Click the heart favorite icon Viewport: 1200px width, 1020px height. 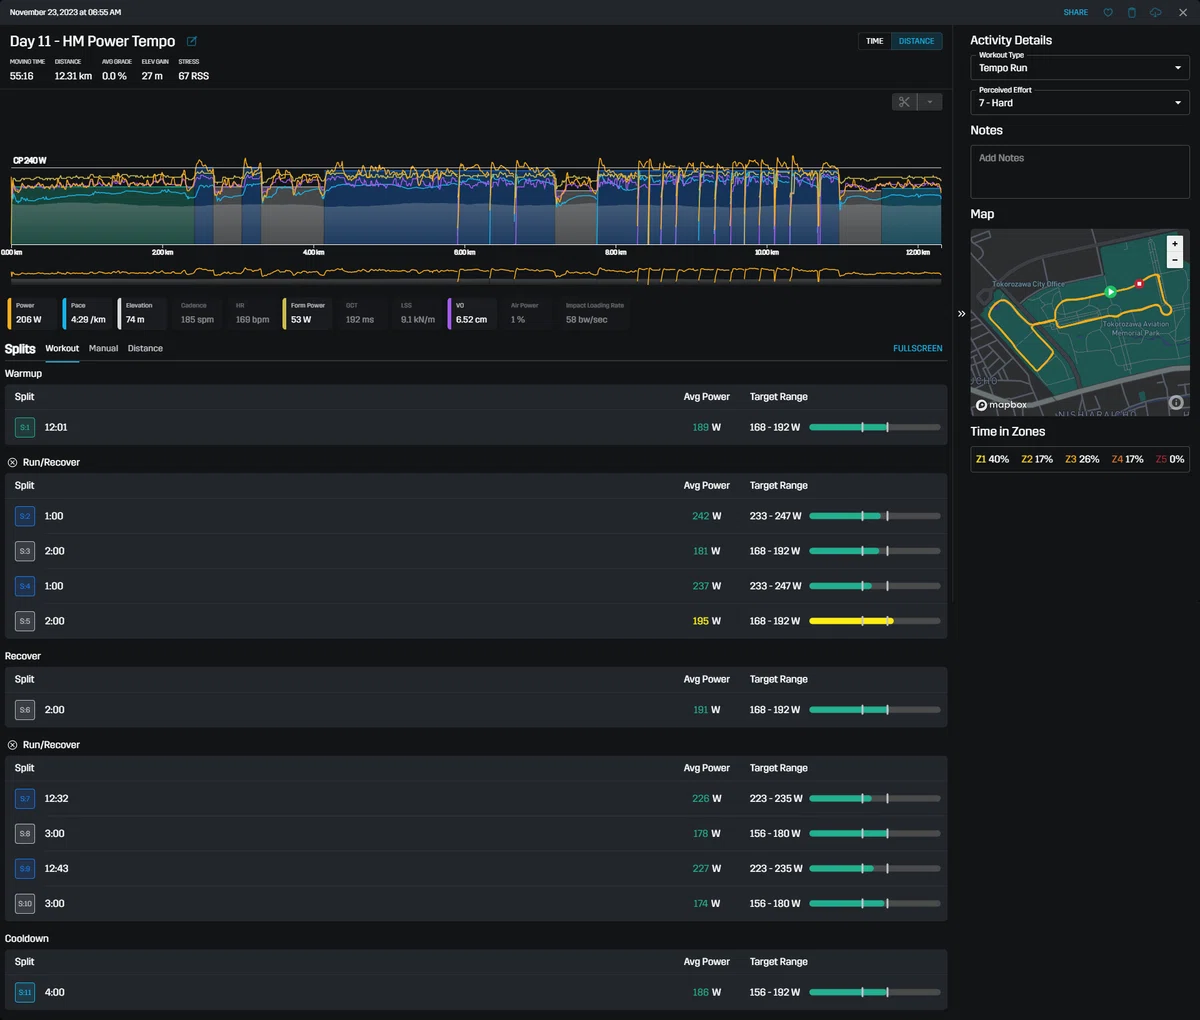[1108, 13]
